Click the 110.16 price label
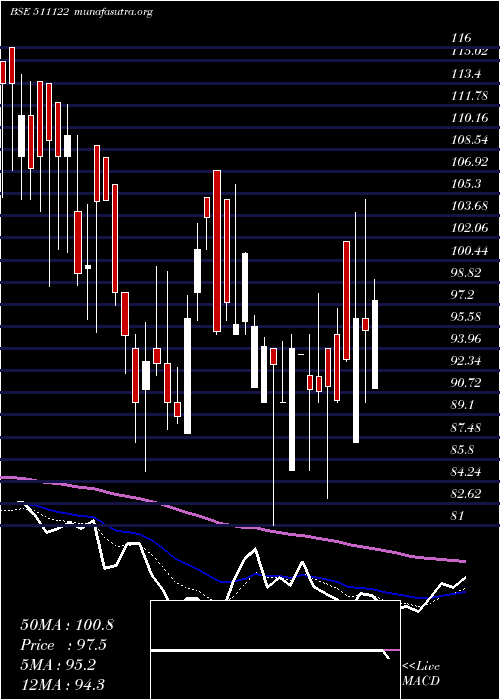The image size is (500, 700). point(470,118)
